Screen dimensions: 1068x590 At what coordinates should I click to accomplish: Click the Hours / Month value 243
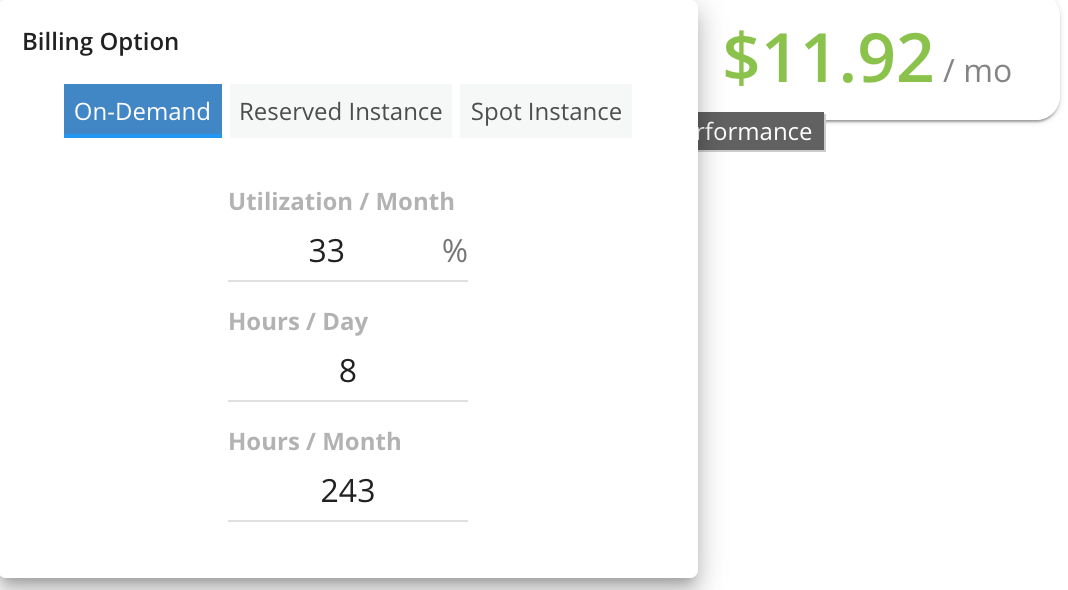[x=347, y=491]
